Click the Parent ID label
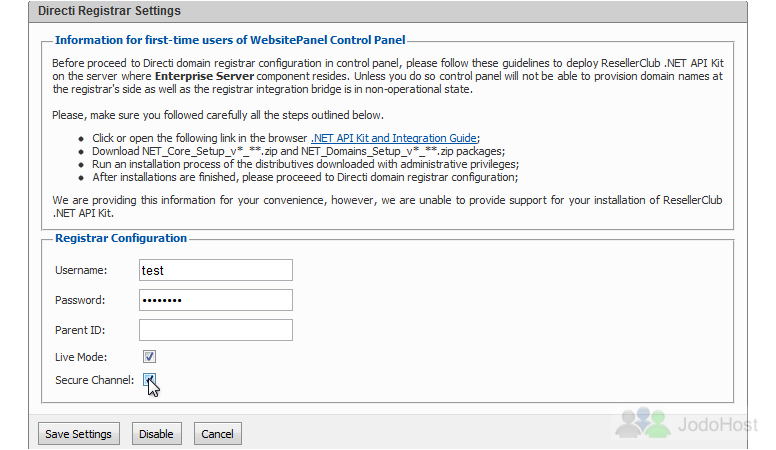 [80, 330]
